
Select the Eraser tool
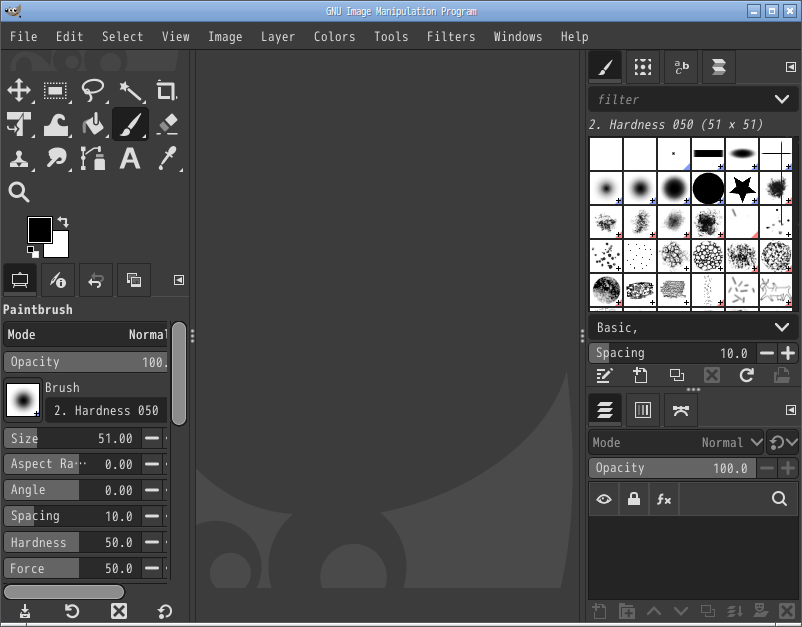coord(167,124)
